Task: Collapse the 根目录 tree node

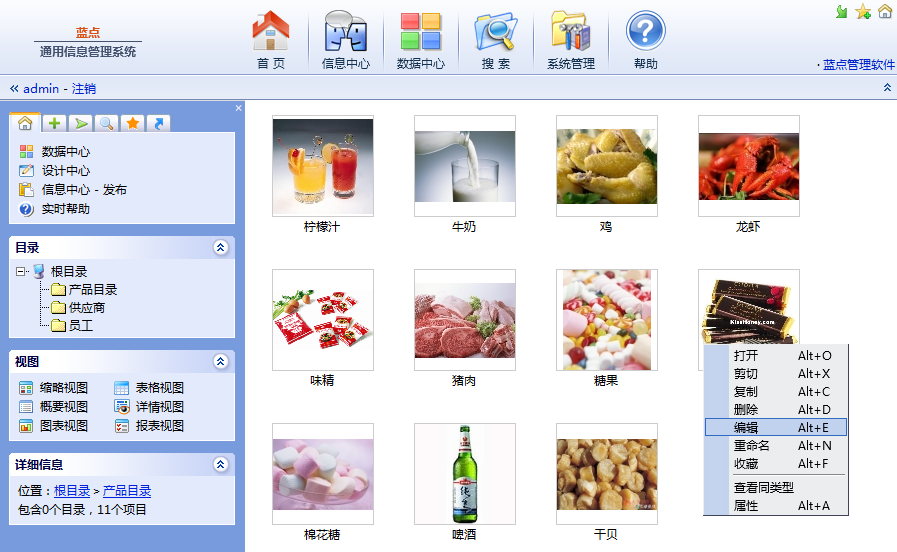Action: tap(21, 272)
